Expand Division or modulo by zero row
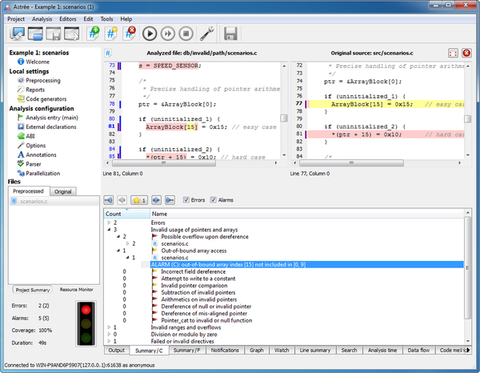The height and width of the screenshot is (373, 480). [109, 334]
